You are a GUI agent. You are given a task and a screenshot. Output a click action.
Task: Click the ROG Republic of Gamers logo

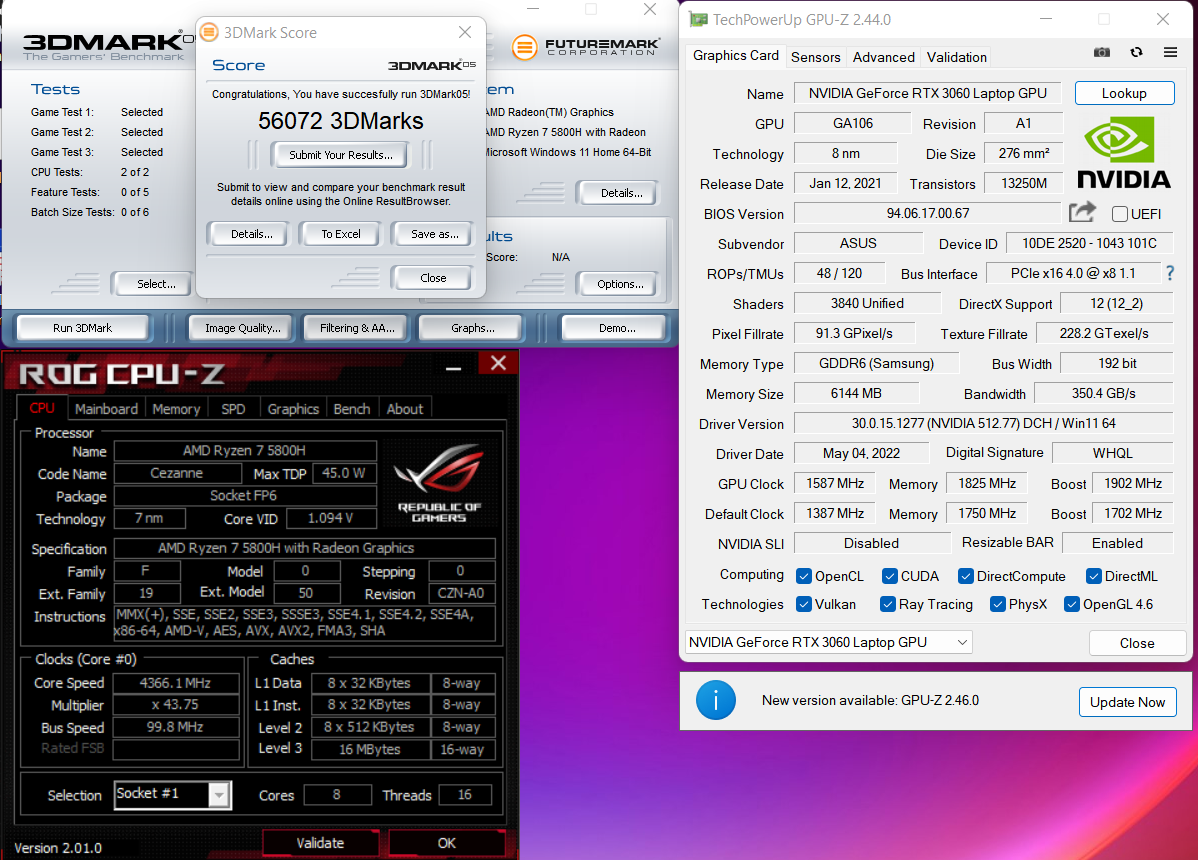pyautogui.click(x=439, y=481)
